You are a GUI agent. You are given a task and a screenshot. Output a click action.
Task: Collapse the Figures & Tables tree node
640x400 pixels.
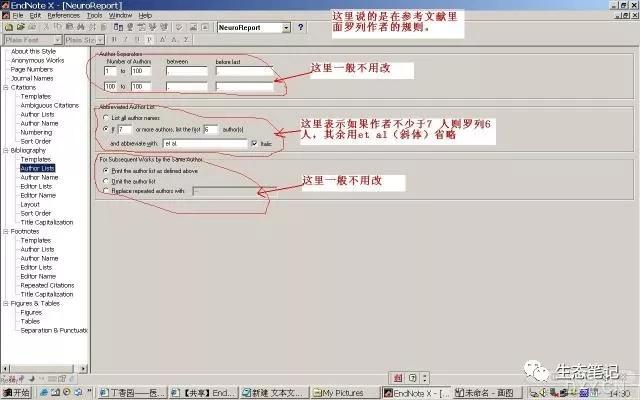point(6,303)
